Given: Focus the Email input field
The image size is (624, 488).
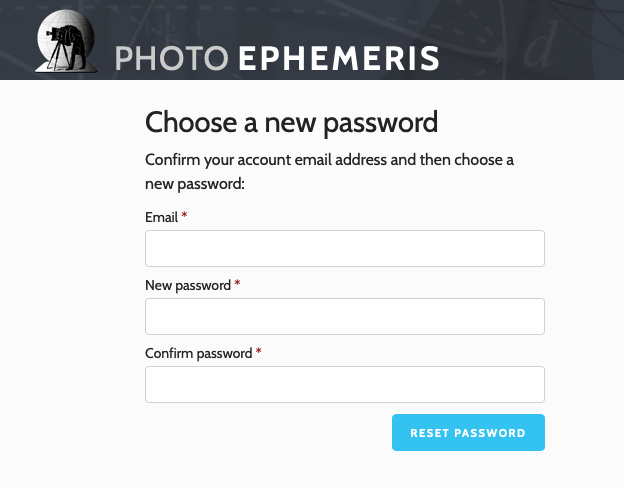Looking at the screenshot, I should pos(345,249).
